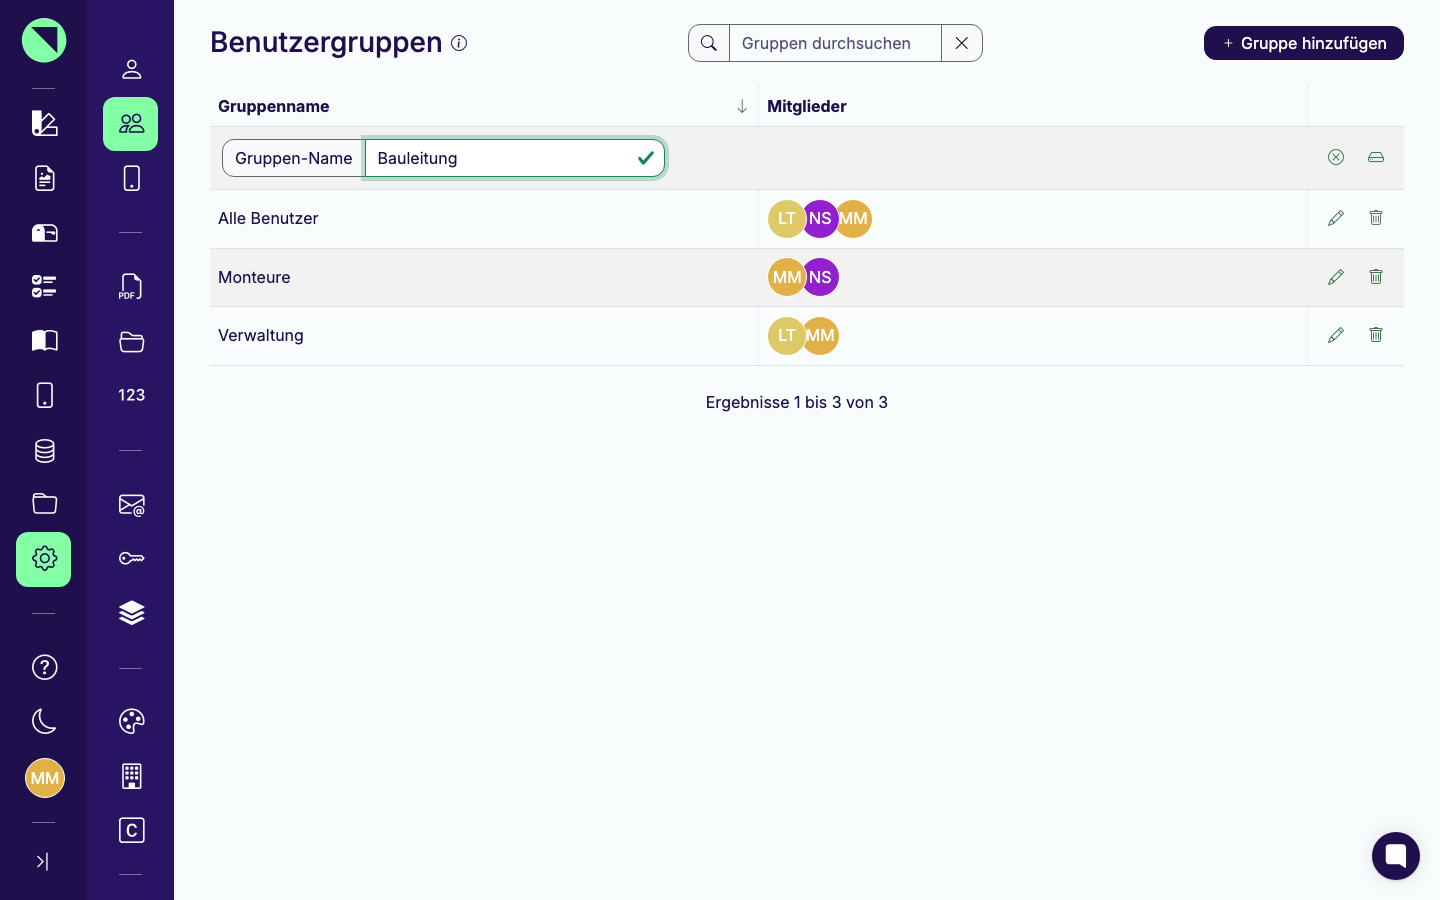The height and width of the screenshot is (900, 1440).
Task: Delete the Verwaltung group
Action: tap(1376, 335)
